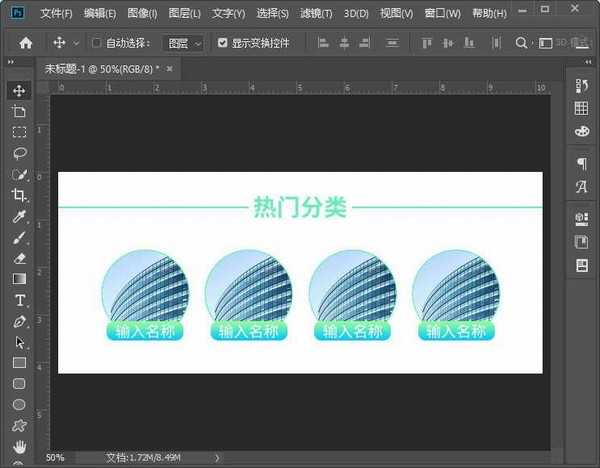Open the 图像(I) menu

[x=142, y=14]
